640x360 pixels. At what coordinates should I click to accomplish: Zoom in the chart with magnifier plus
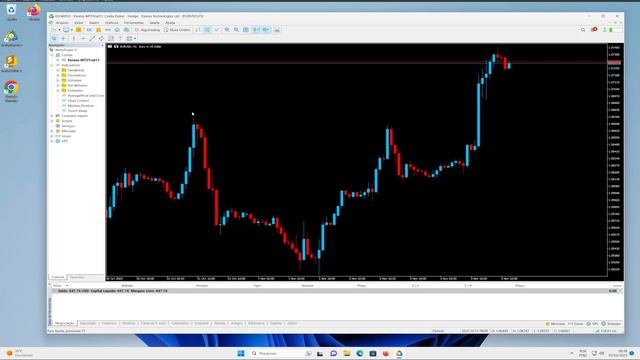(x=227, y=30)
